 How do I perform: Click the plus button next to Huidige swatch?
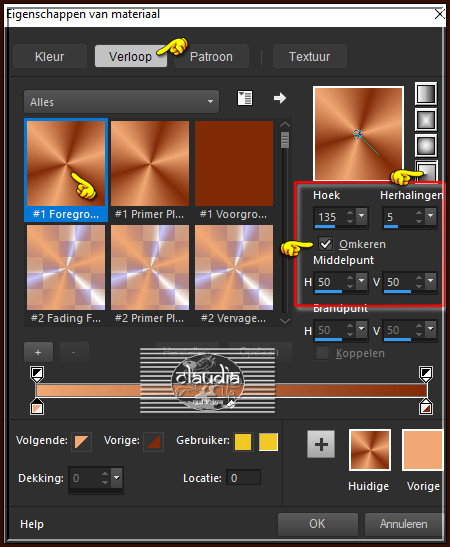tap(321, 444)
